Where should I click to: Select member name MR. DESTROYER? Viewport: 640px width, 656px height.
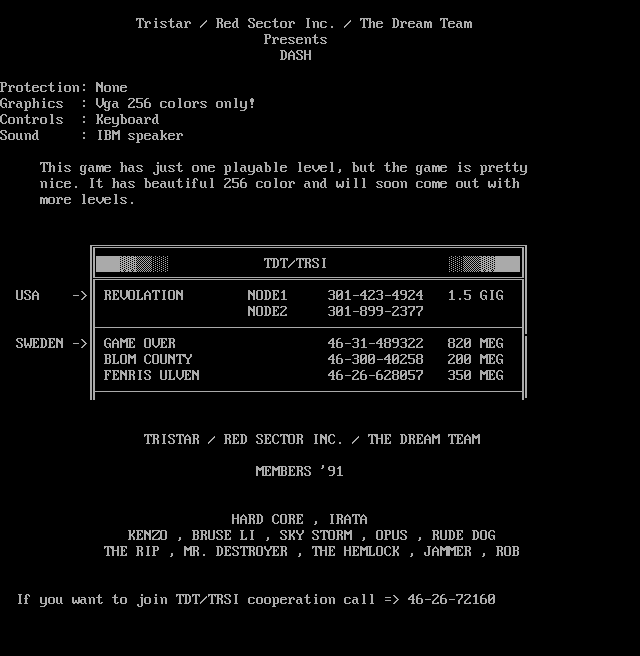point(236,552)
